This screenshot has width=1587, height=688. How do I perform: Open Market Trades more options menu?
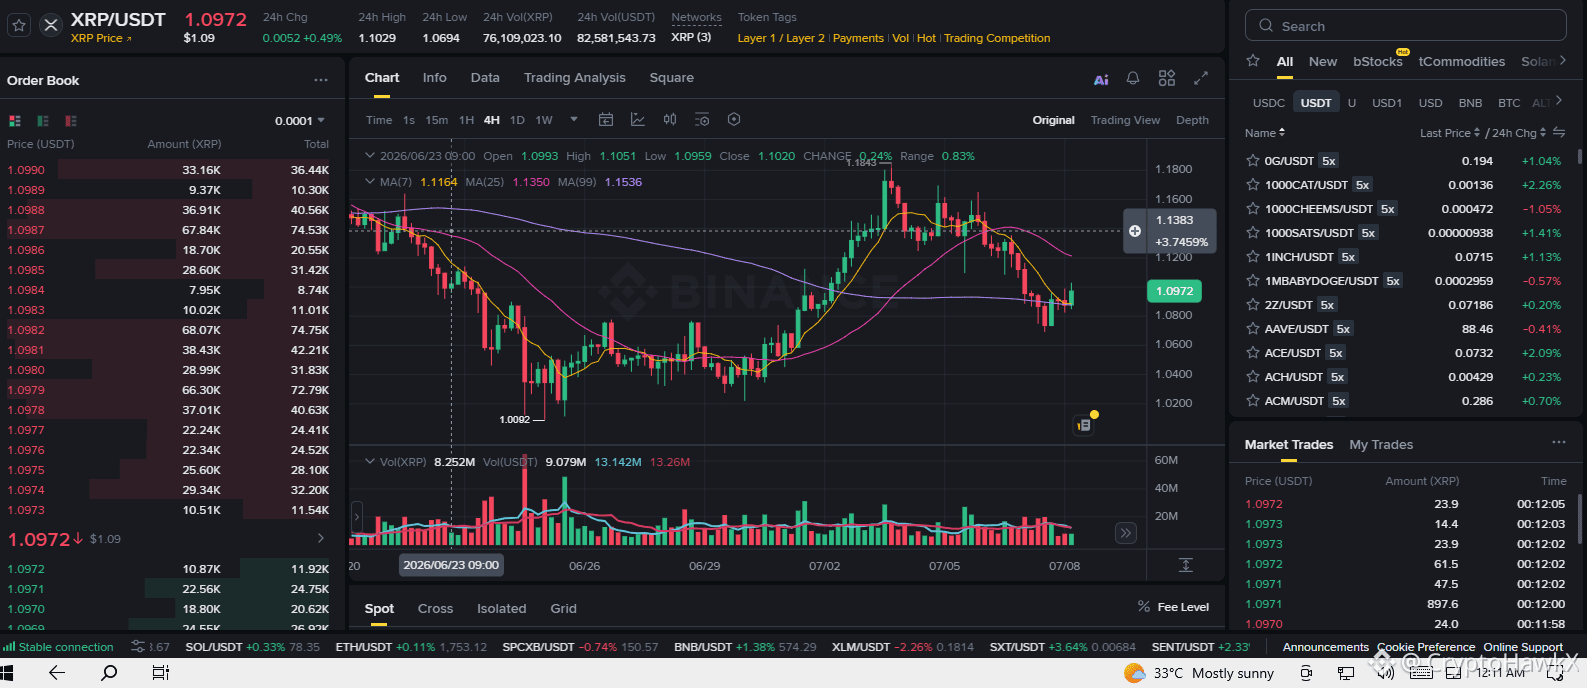pyautogui.click(x=1559, y=442)
